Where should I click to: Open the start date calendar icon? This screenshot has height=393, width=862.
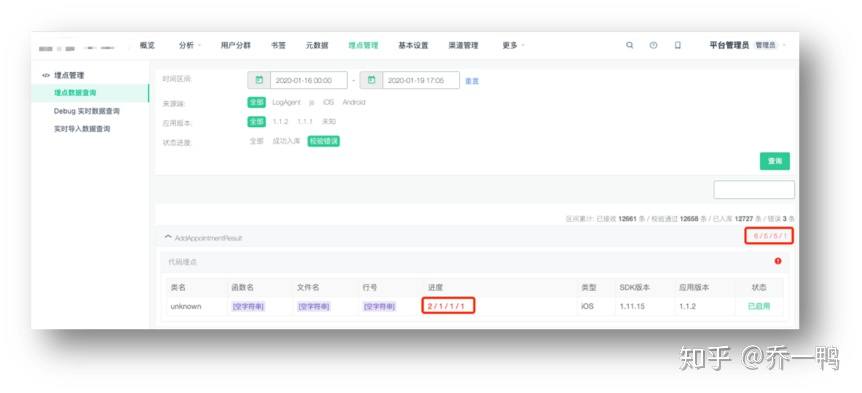259,80
